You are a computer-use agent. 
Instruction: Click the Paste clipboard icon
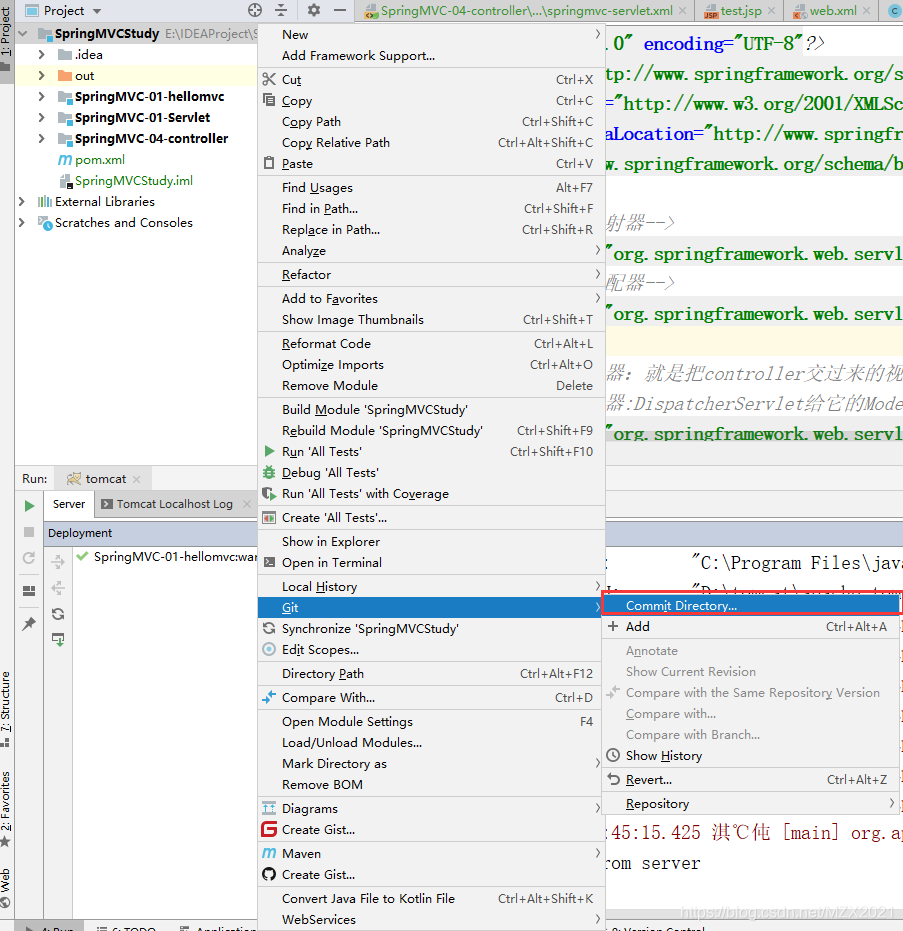point(269,163)
